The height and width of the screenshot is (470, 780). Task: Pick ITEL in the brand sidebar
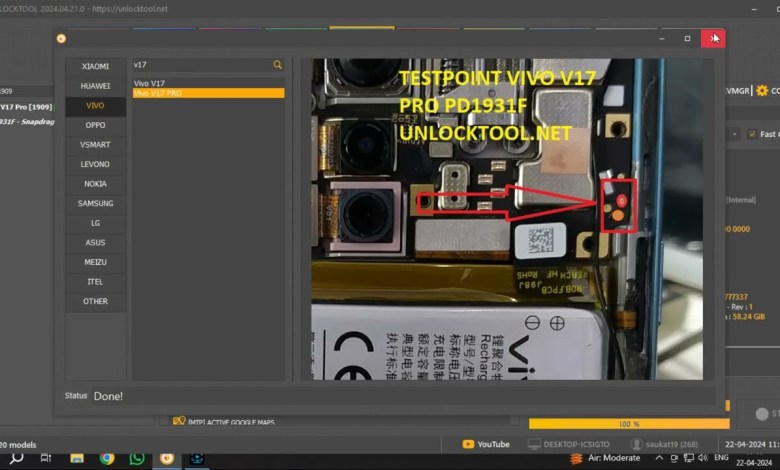[95, 282]
